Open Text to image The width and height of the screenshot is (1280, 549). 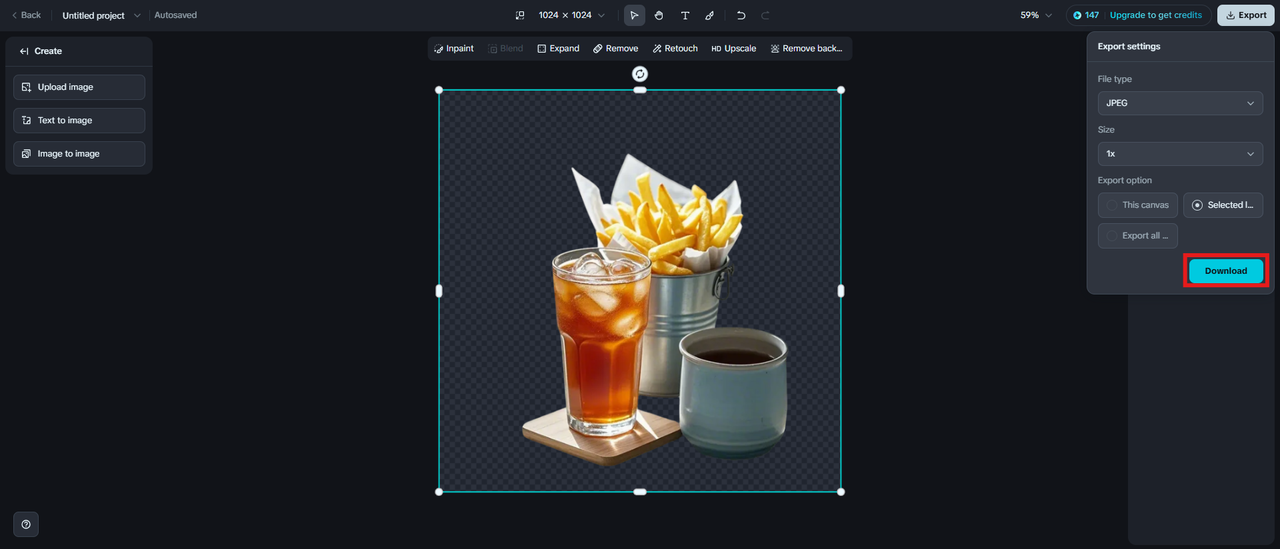pyautogui.click(x=79, y=120)
